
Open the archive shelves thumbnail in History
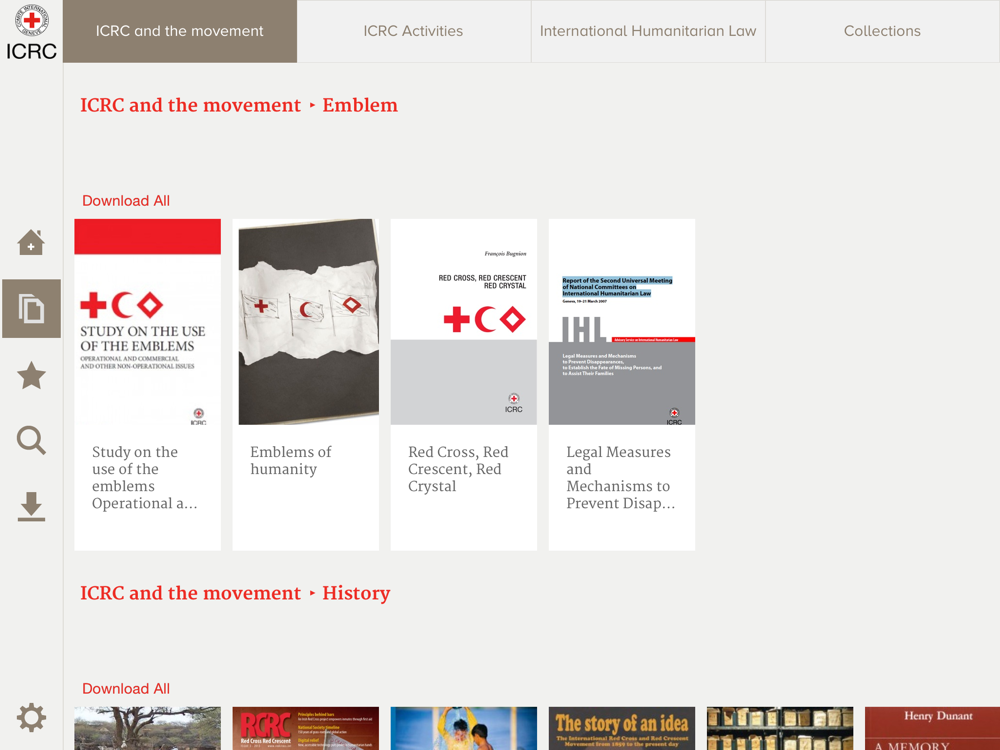click(780, 728)
